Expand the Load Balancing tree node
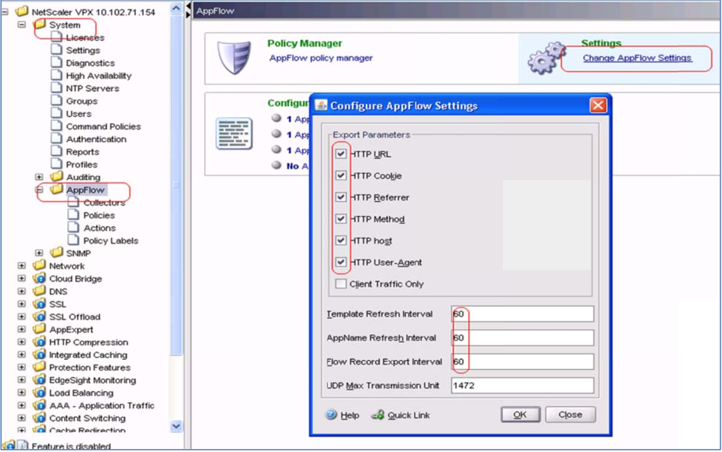The width and height of the screenshot is (722, 452). [x=22, y=393]
